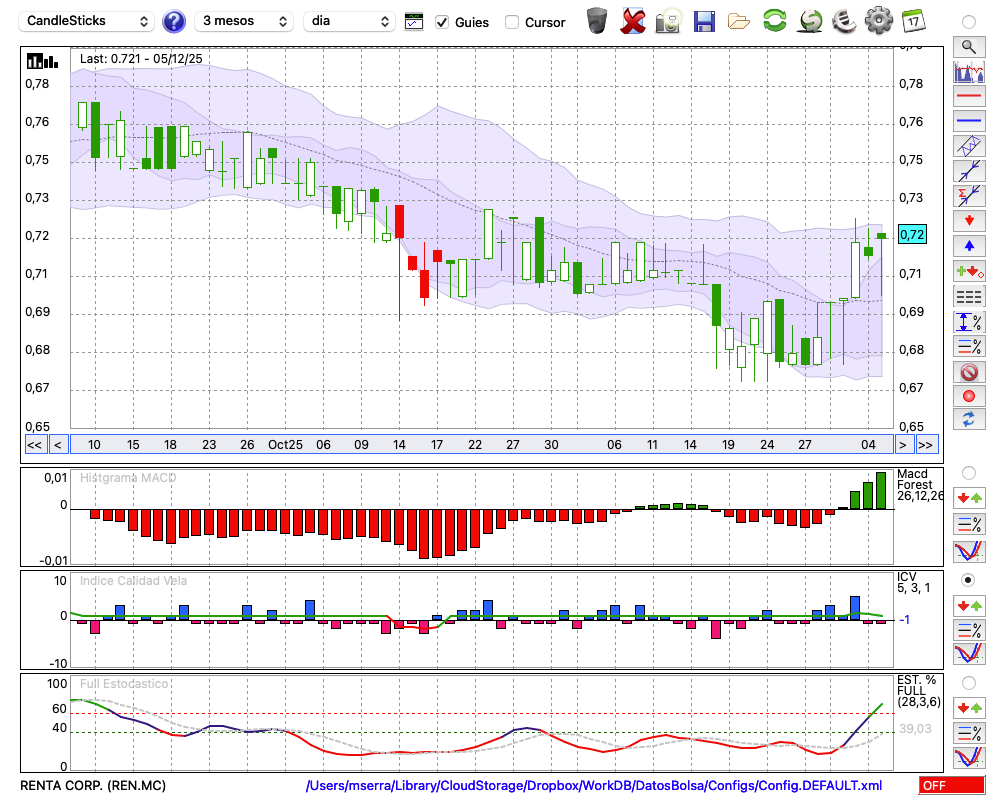Add a blue up arrow marker

click(x=969, y=246)
